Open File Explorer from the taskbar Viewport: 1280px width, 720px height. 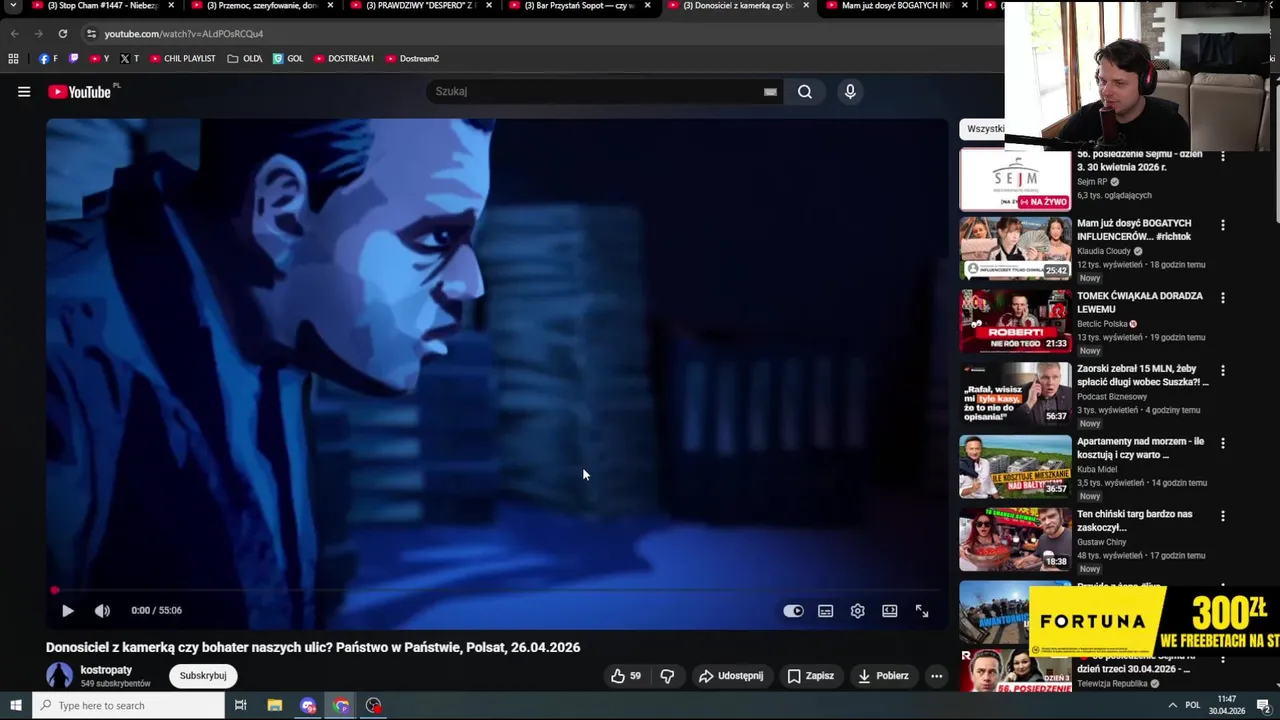click(x=275, y=706)
